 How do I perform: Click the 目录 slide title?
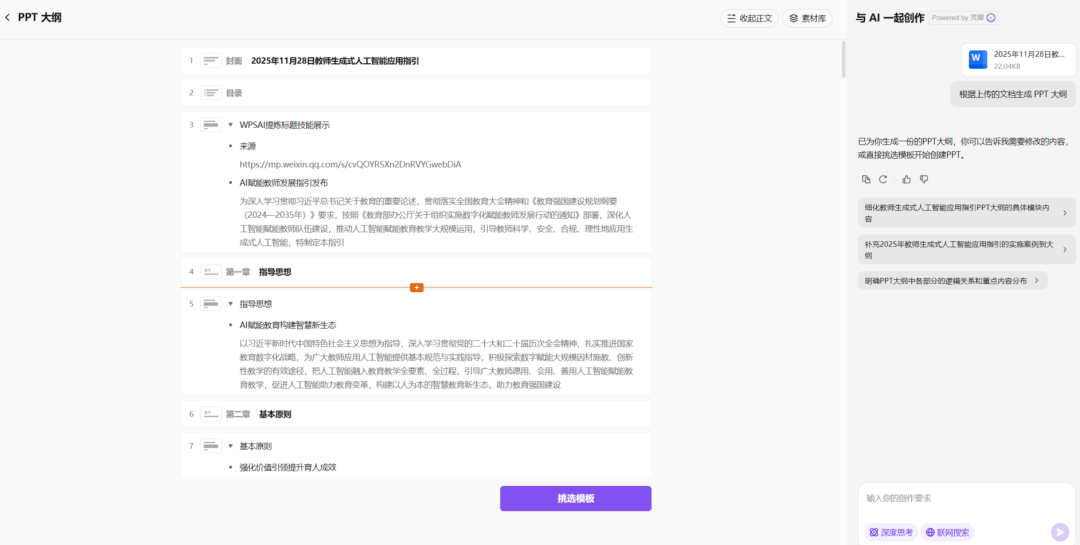pos(234,93)
